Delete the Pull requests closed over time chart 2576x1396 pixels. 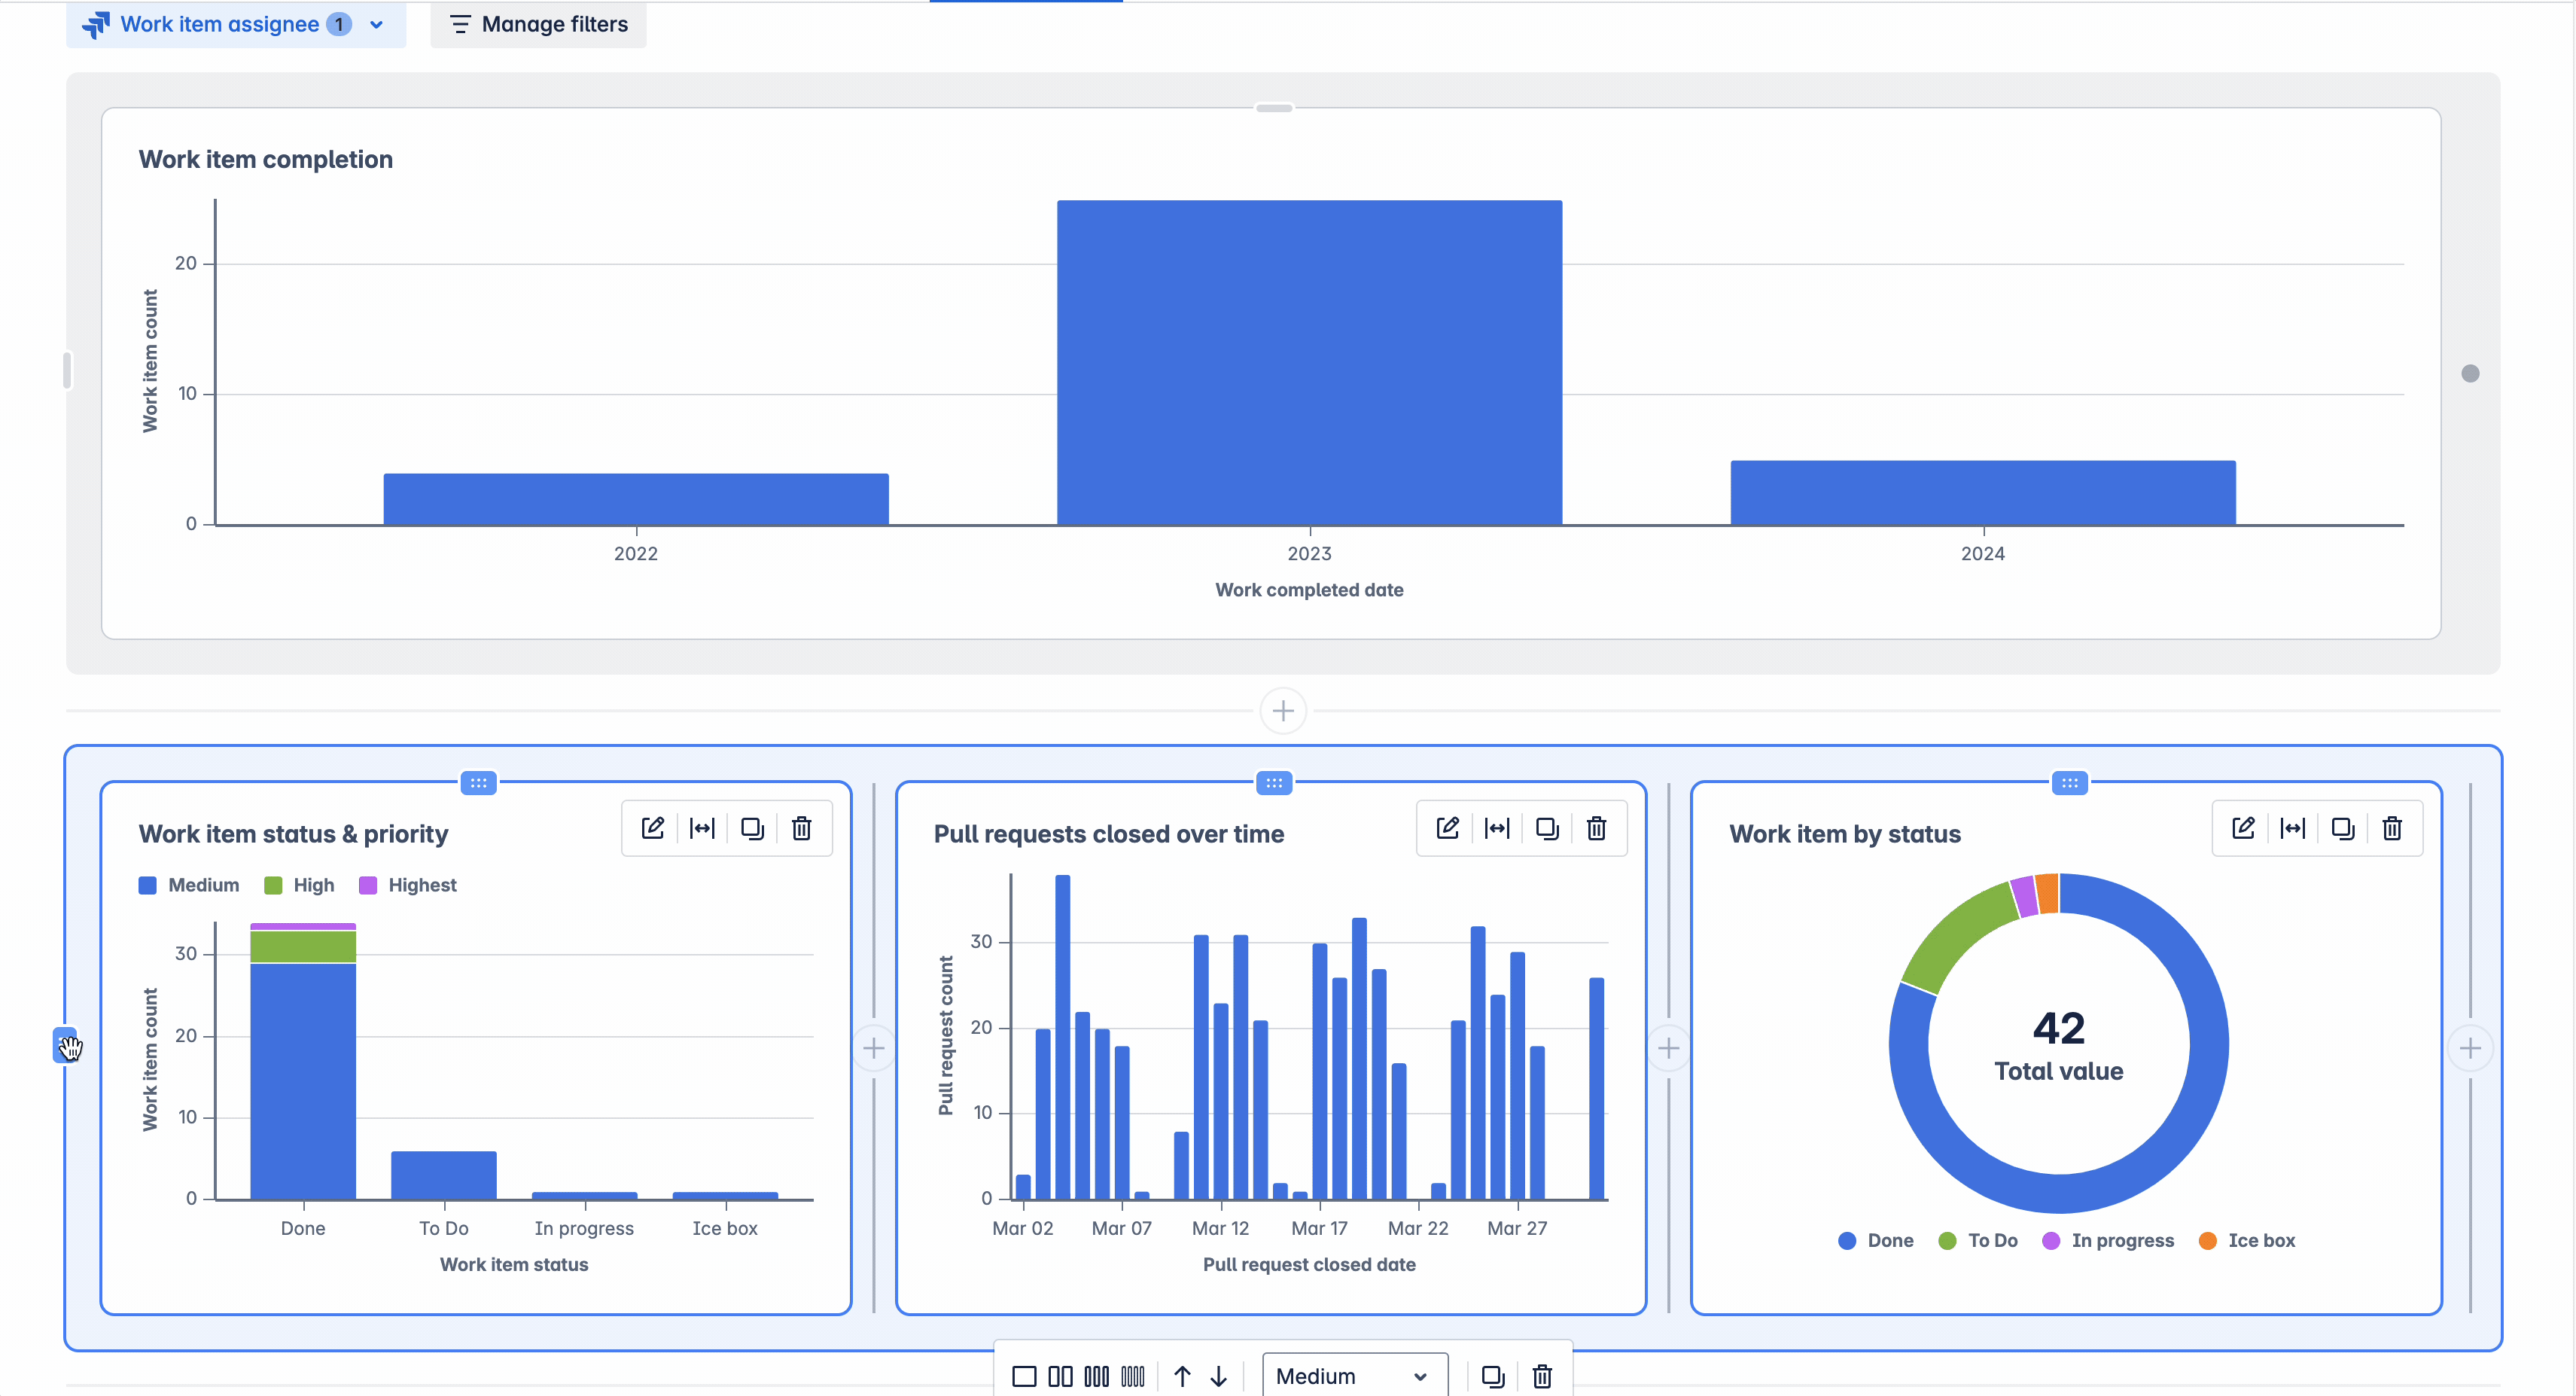tap(1596, 828)
